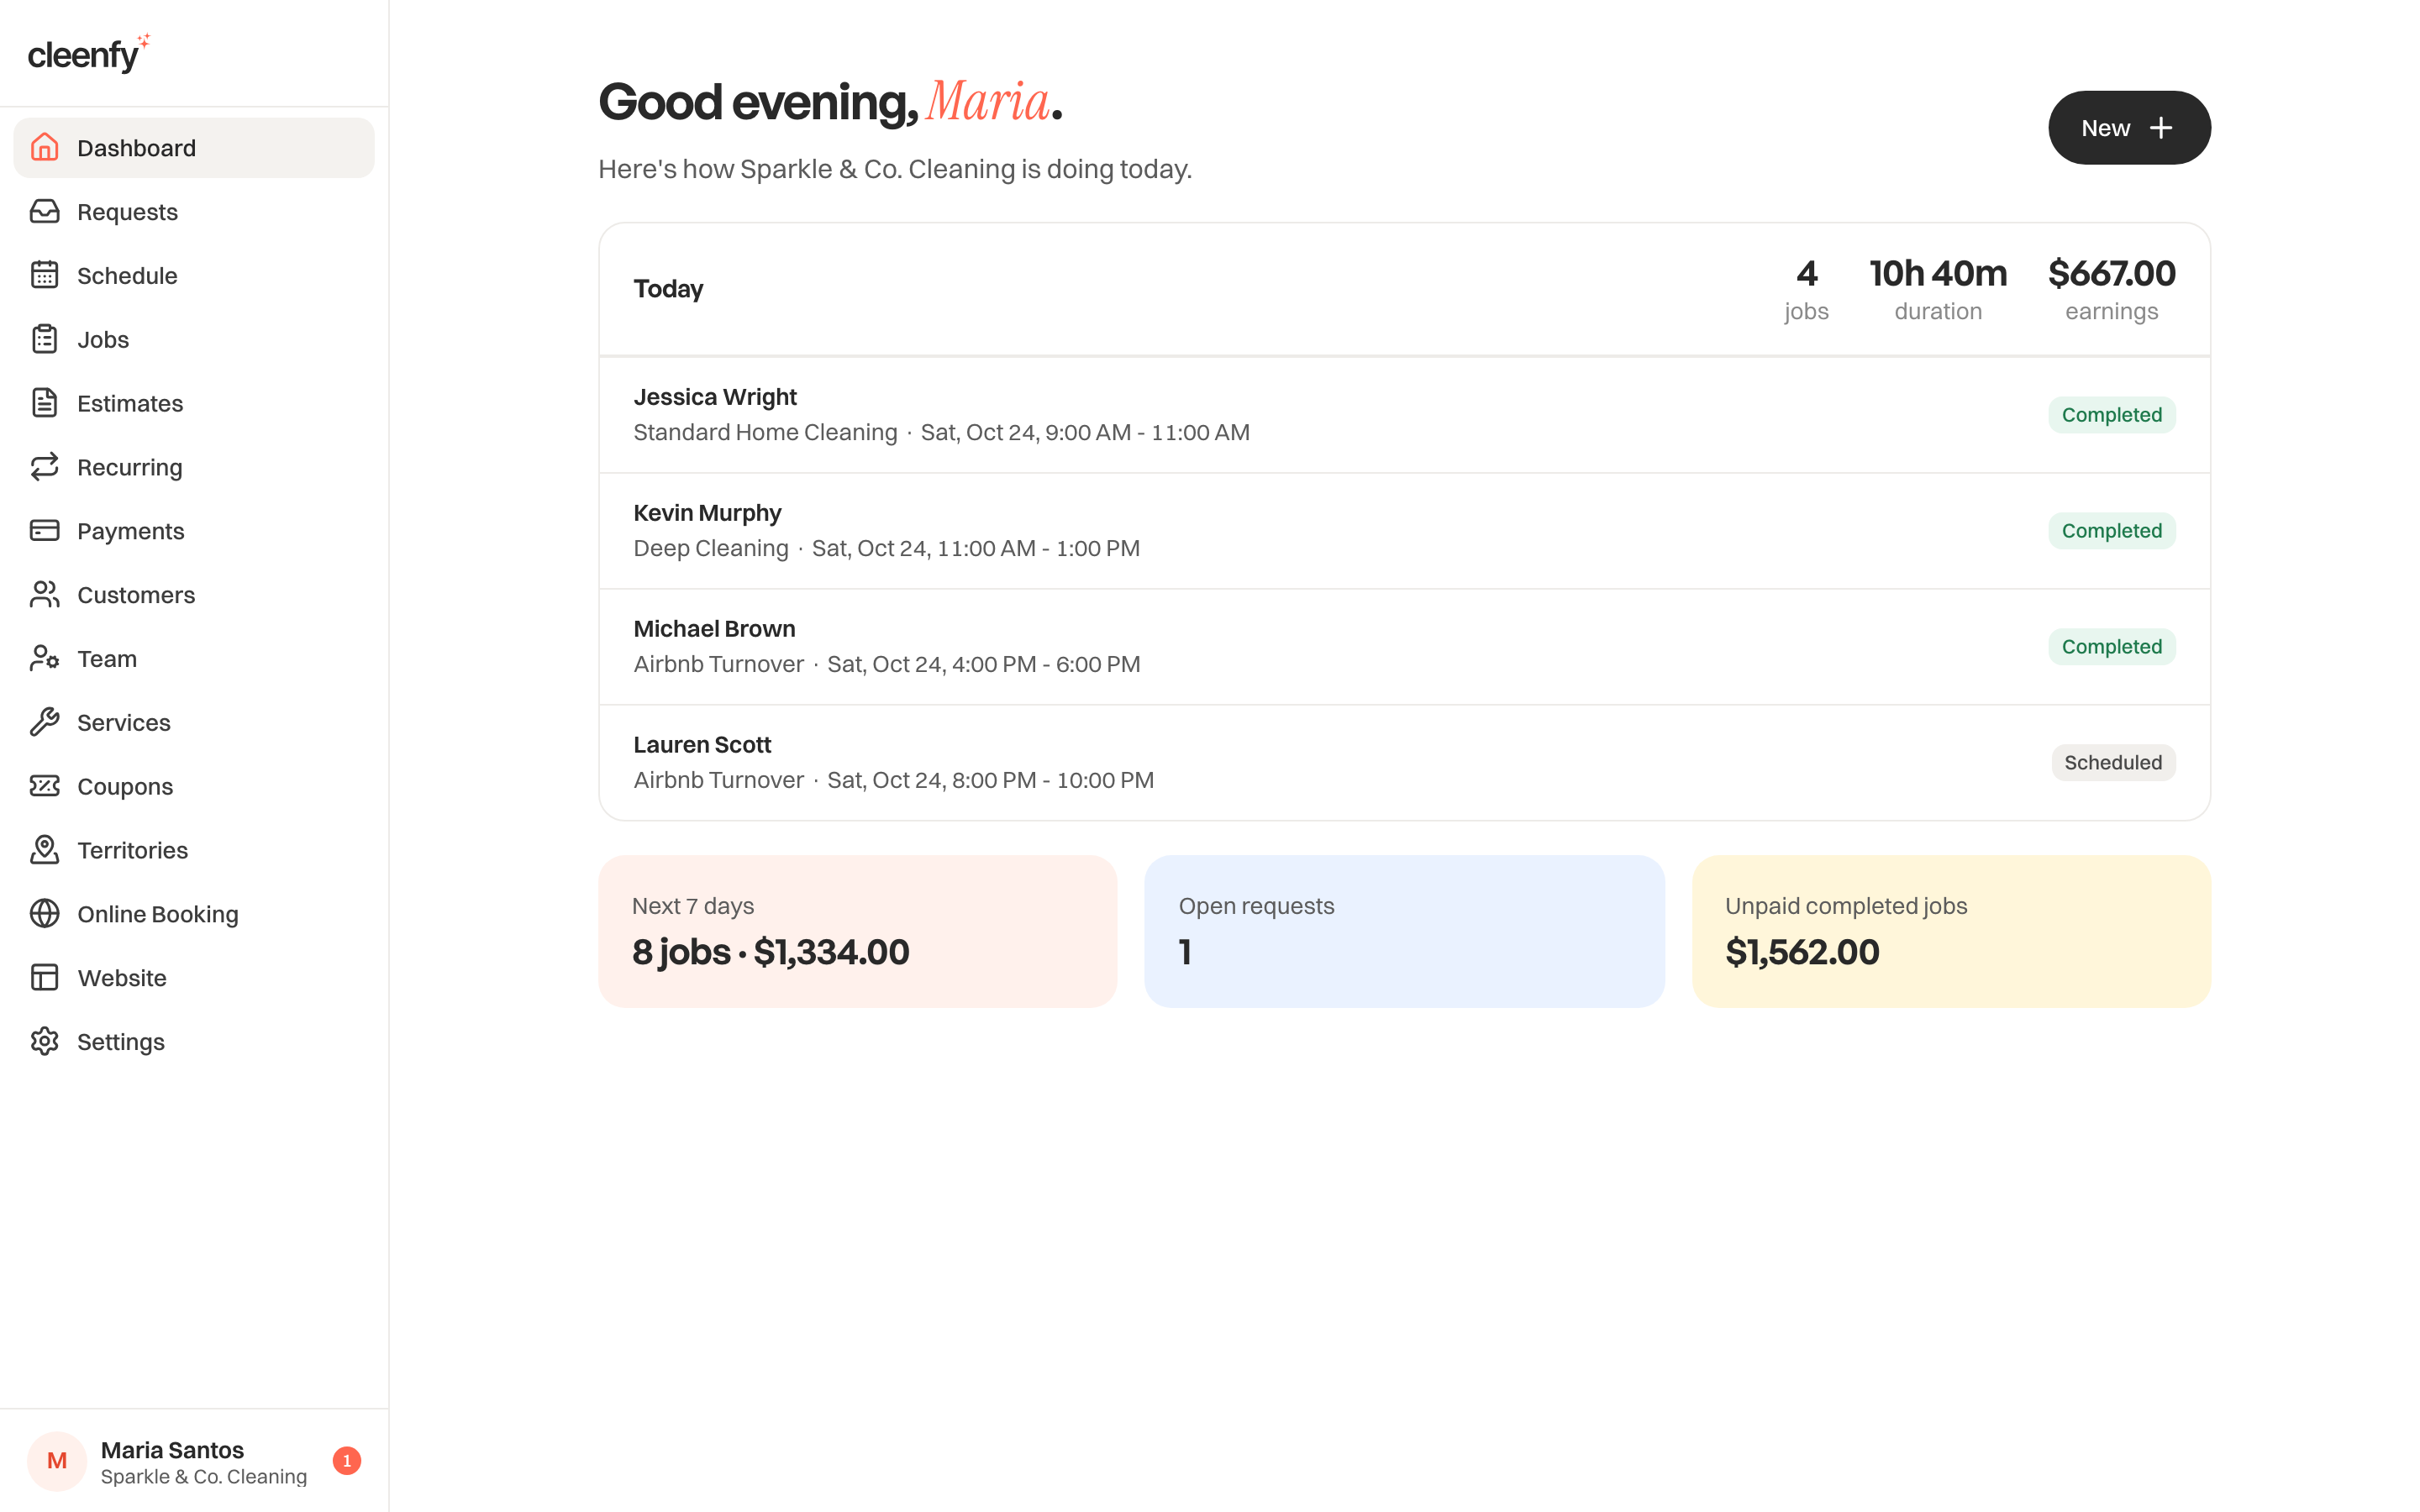Open the Payments card icon
This screenshot has width=2420, height=1512.
(x=44, y=531)
